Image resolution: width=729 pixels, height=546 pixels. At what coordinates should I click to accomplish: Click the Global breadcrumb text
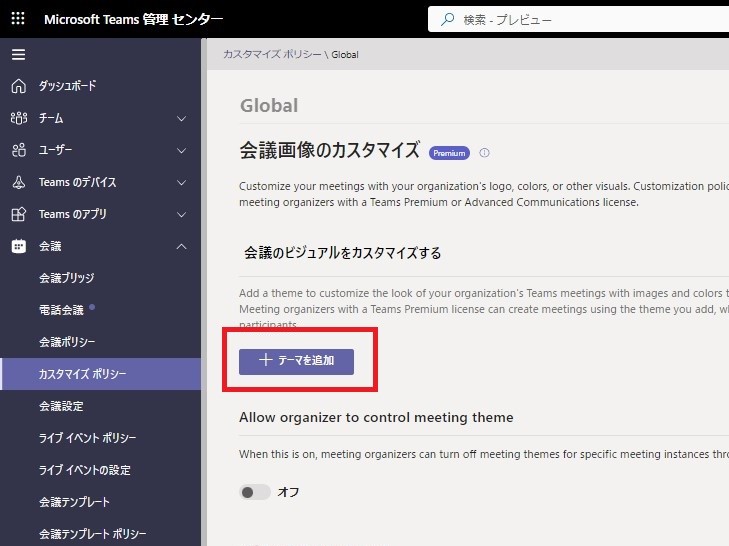coord(345,55)
